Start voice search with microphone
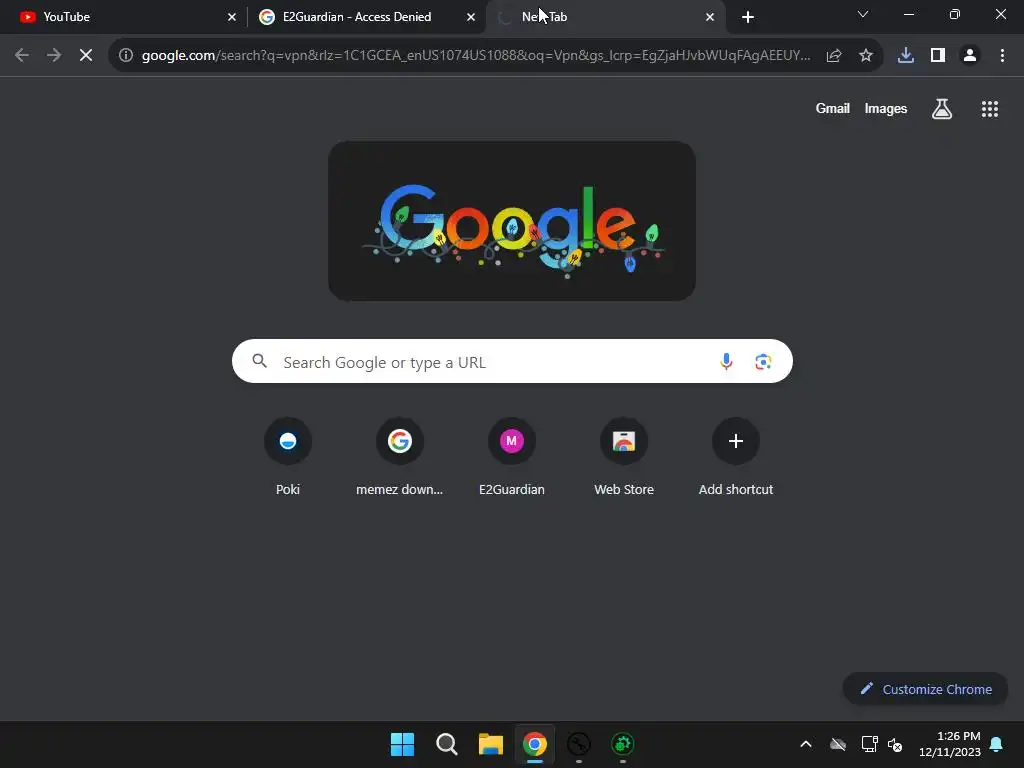The image size is (1024, 768). pyautogui.click(x=726, y=361)
